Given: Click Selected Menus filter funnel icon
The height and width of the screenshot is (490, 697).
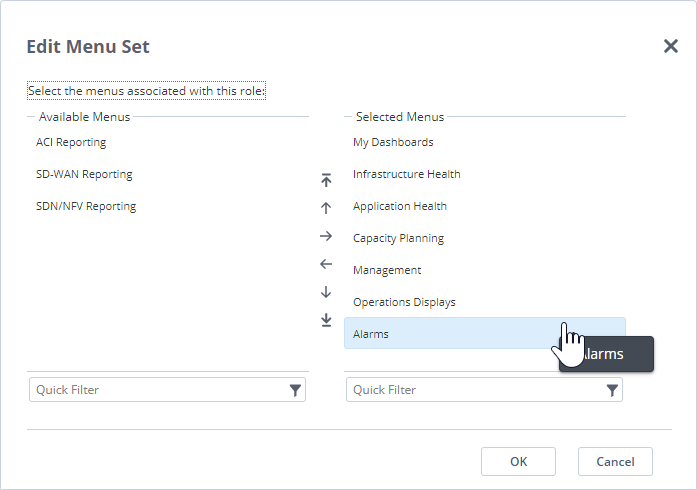Looking at the screenshot, I should 612,390.
